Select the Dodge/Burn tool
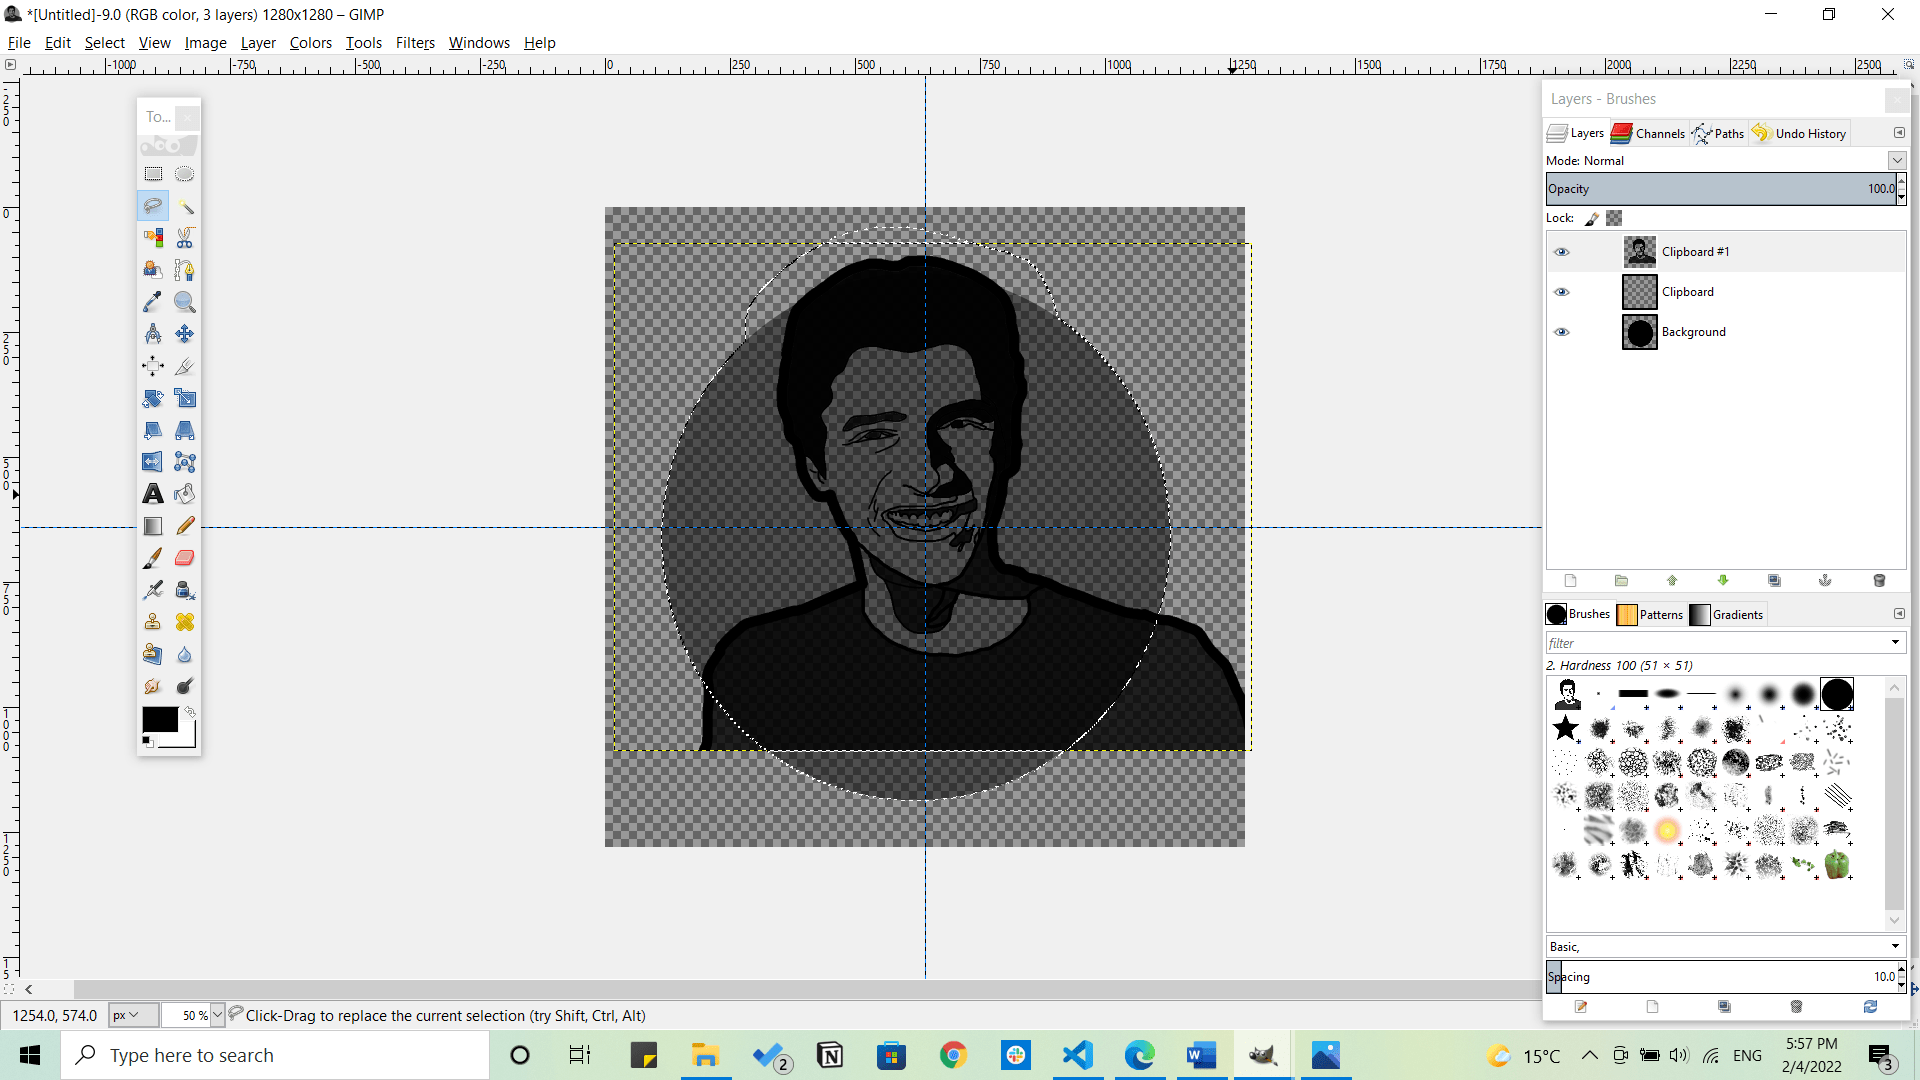The width and height of the screenshot is (1920, 1080). pyautogui.click(x=185, y=686)
